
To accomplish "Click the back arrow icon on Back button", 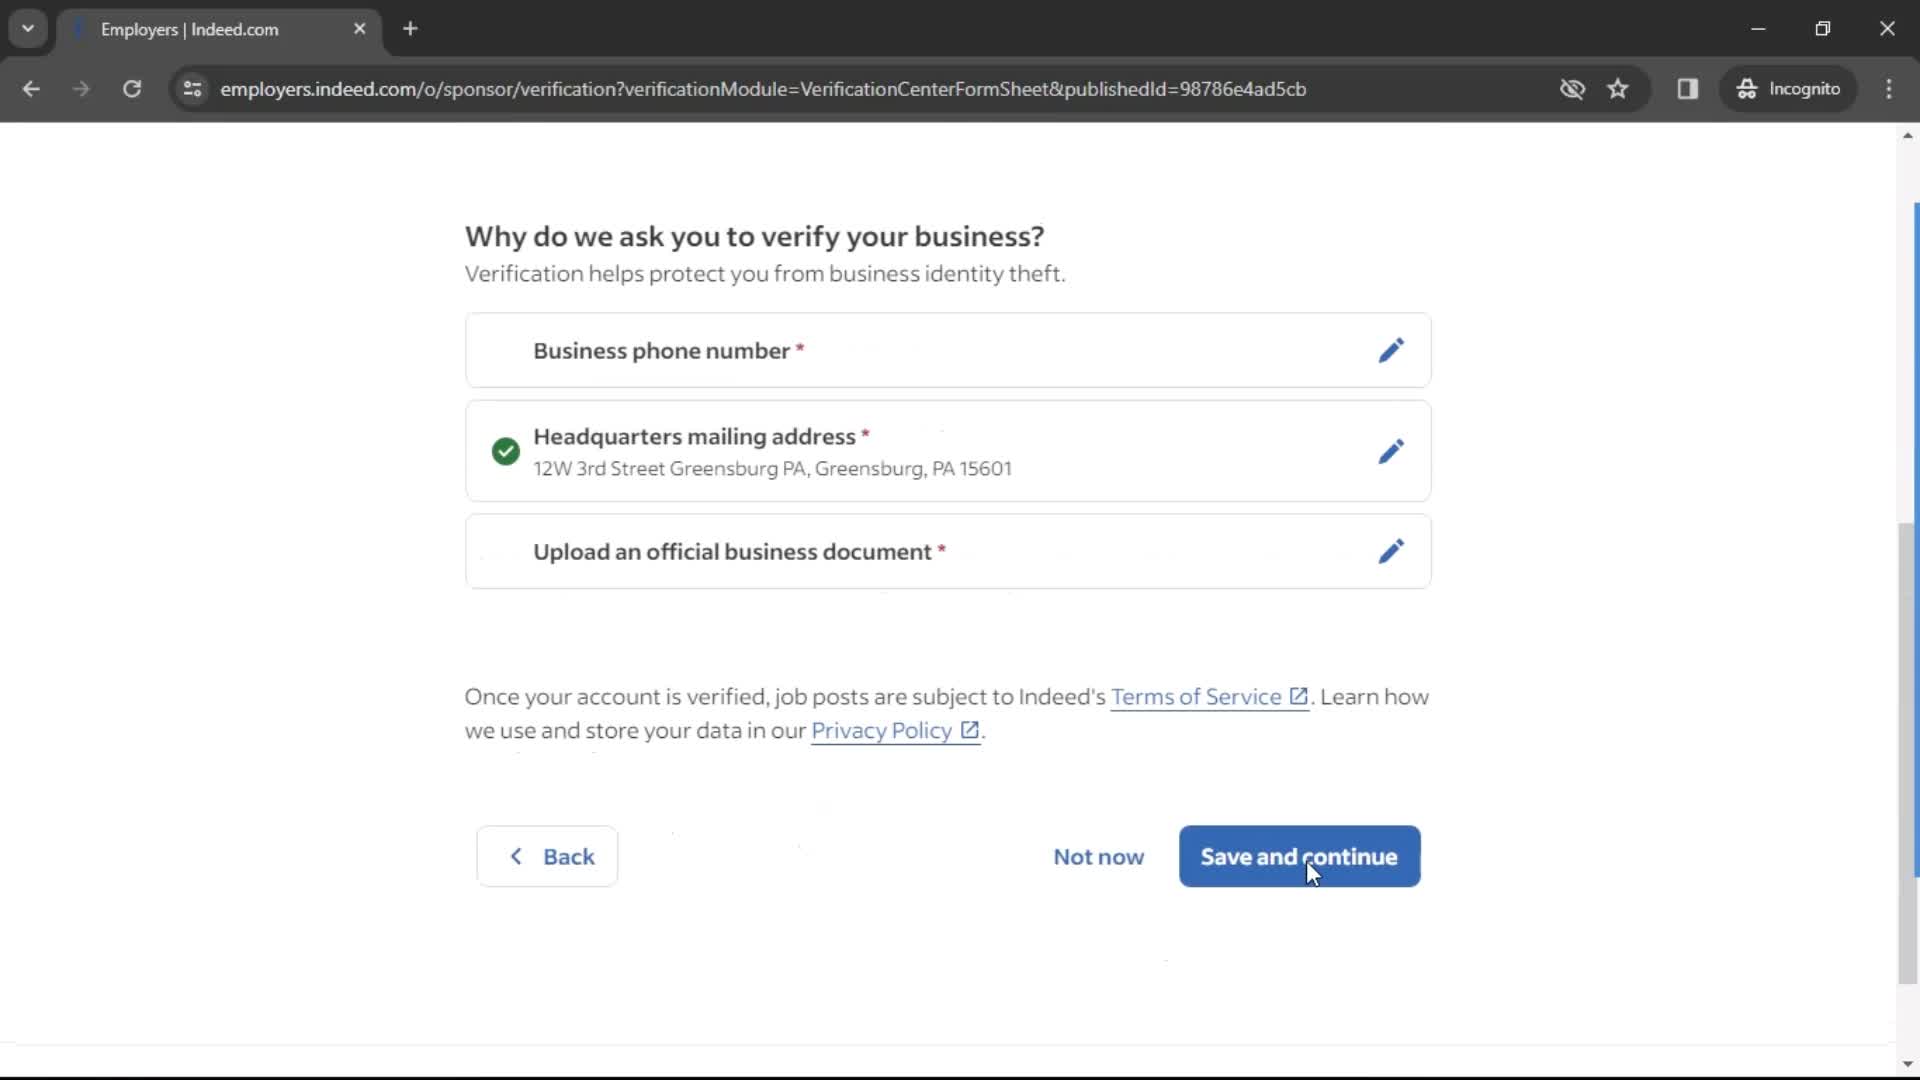I will tap(517, 856).
